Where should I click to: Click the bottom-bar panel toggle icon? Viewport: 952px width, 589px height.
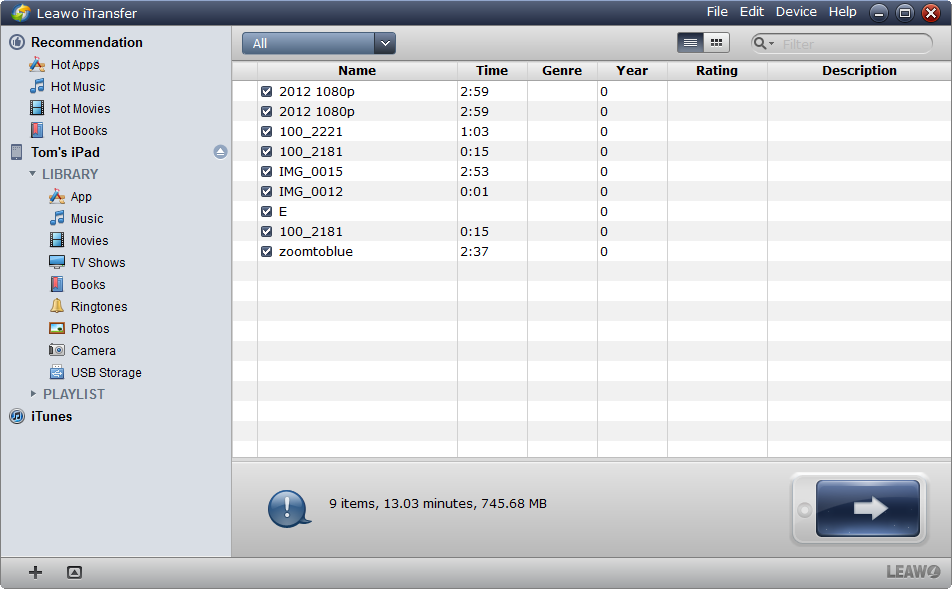(x=74, y=572)
